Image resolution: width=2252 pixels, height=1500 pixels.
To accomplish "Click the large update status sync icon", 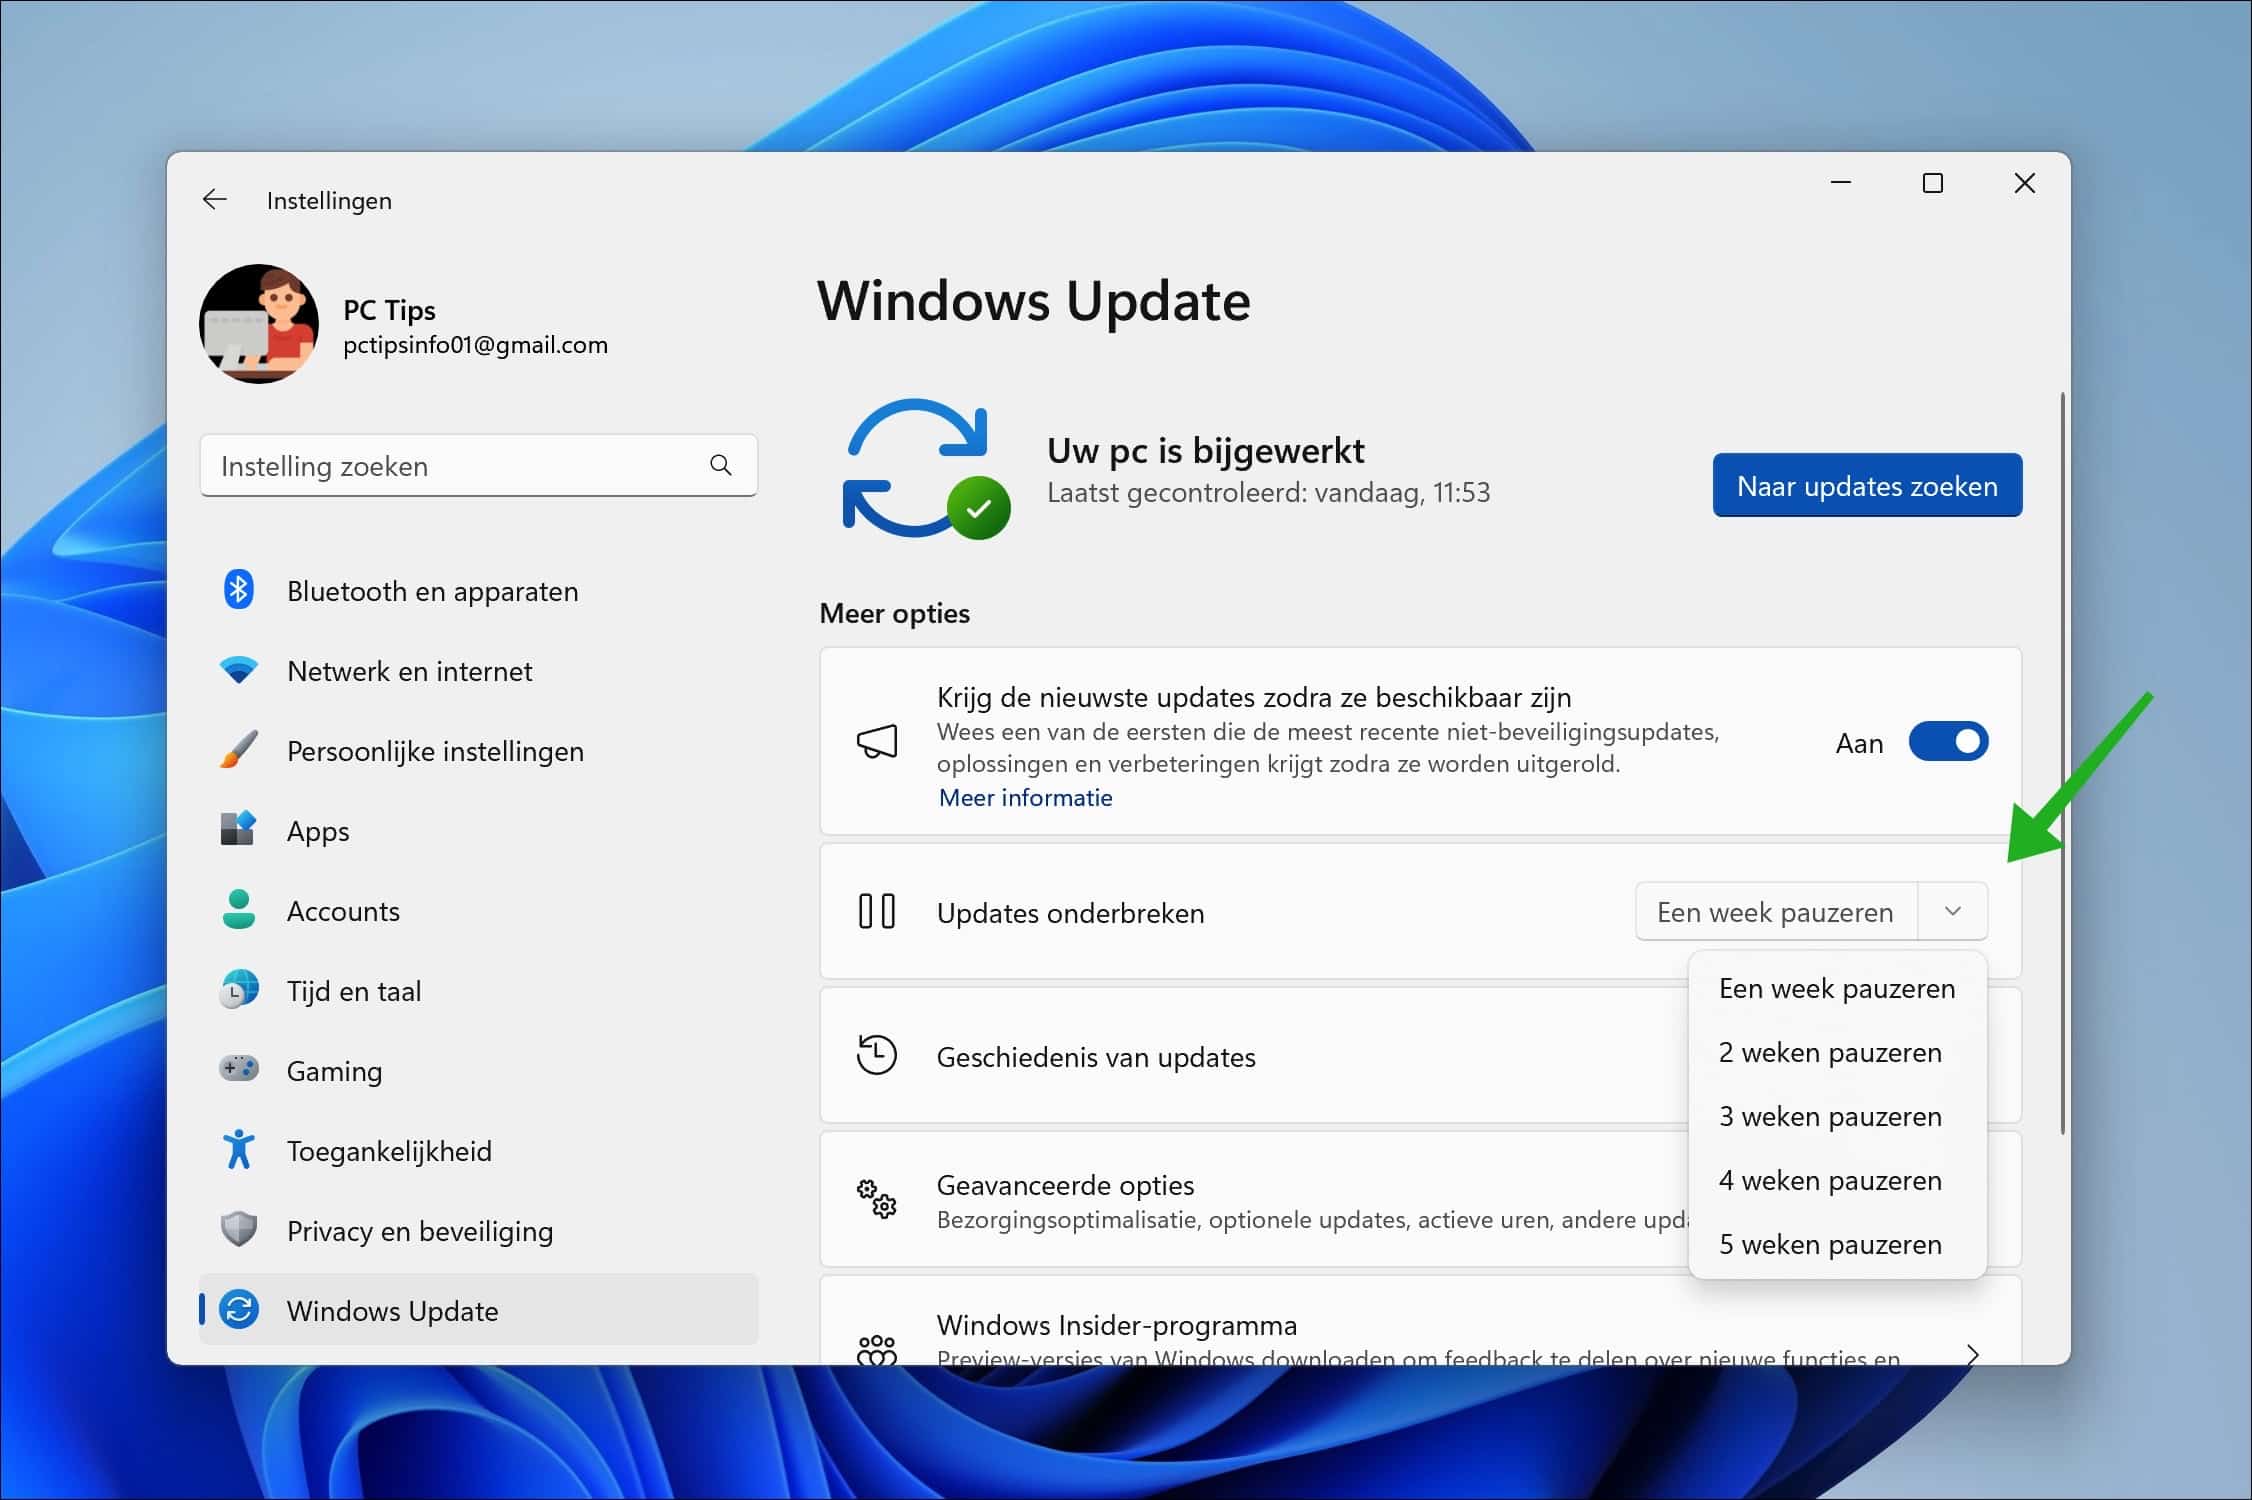I will point(926,468).
